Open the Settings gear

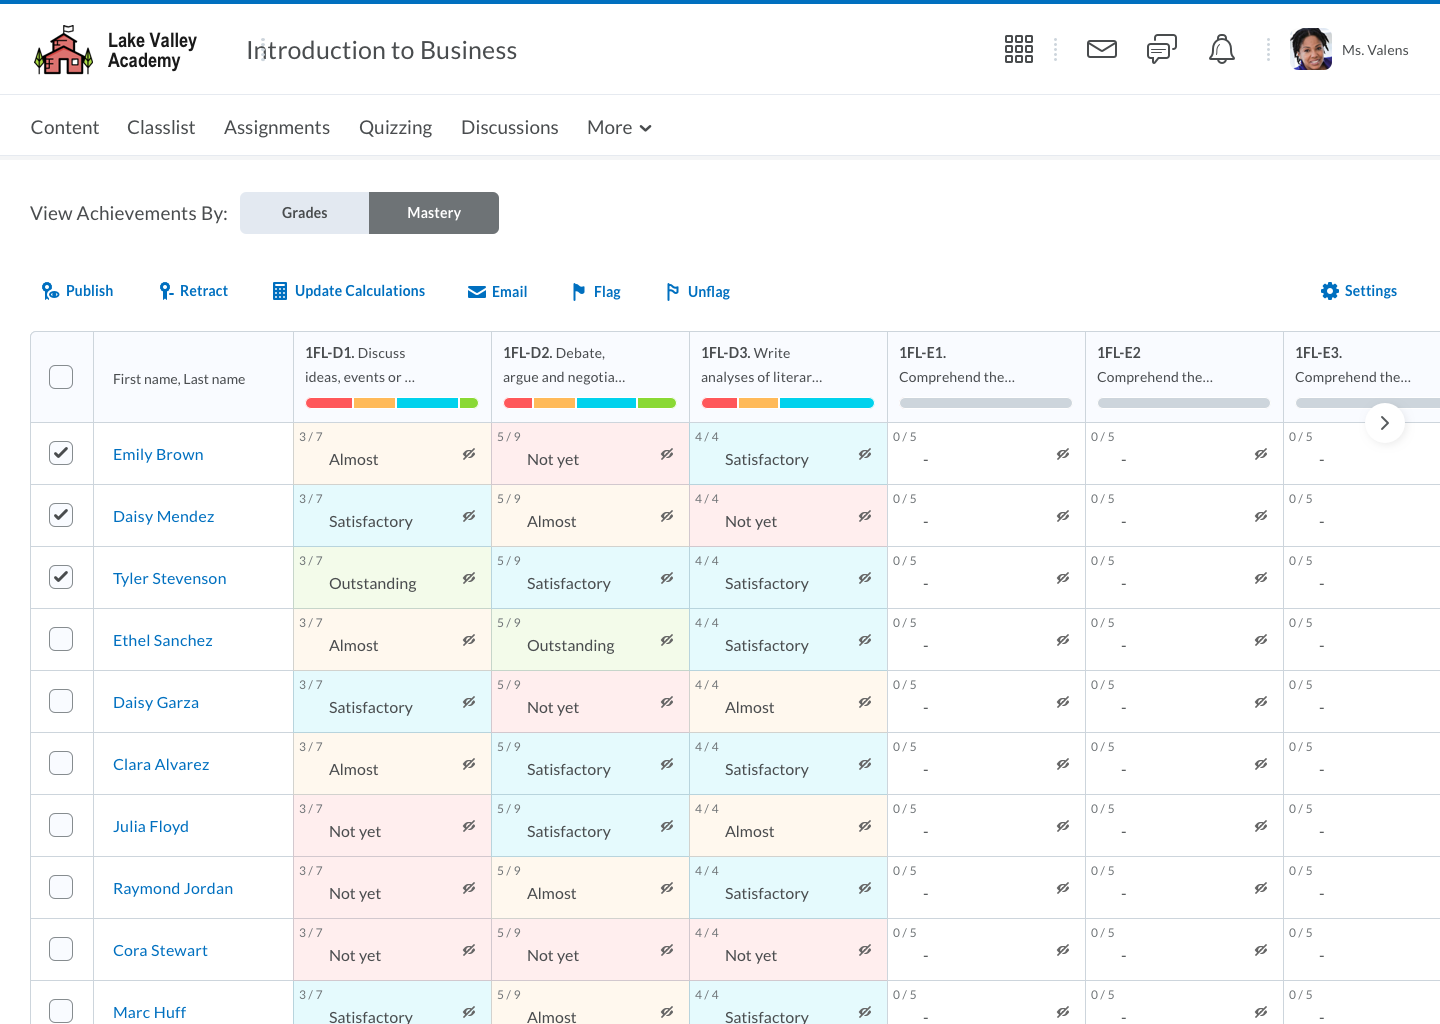coord(1329,290)
